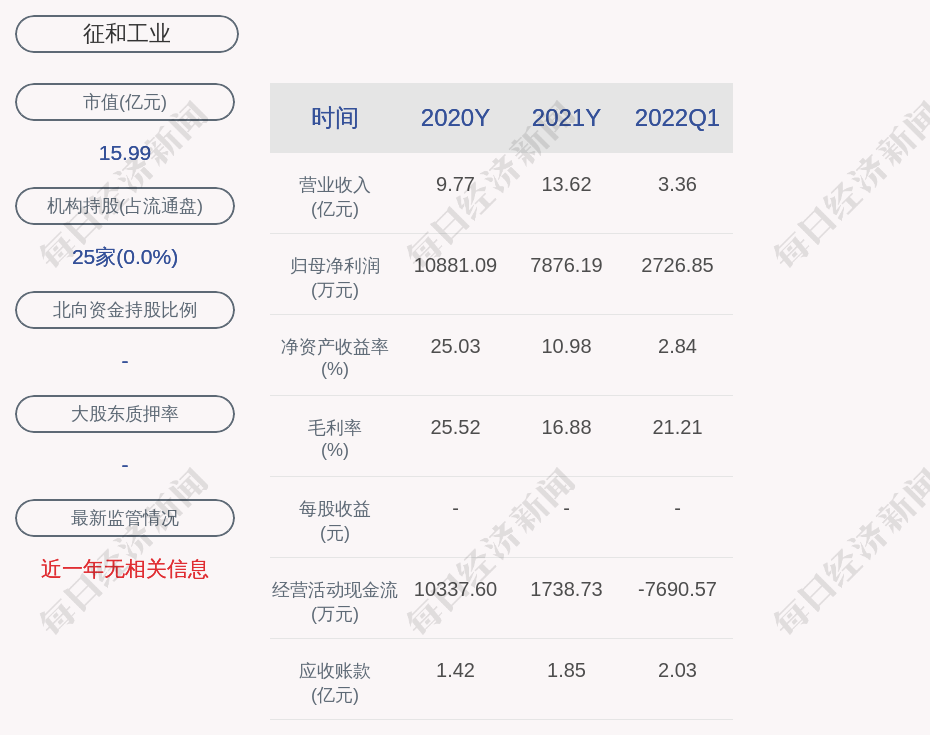Click cash flow value -7690.57

click(x=677, y=589)
